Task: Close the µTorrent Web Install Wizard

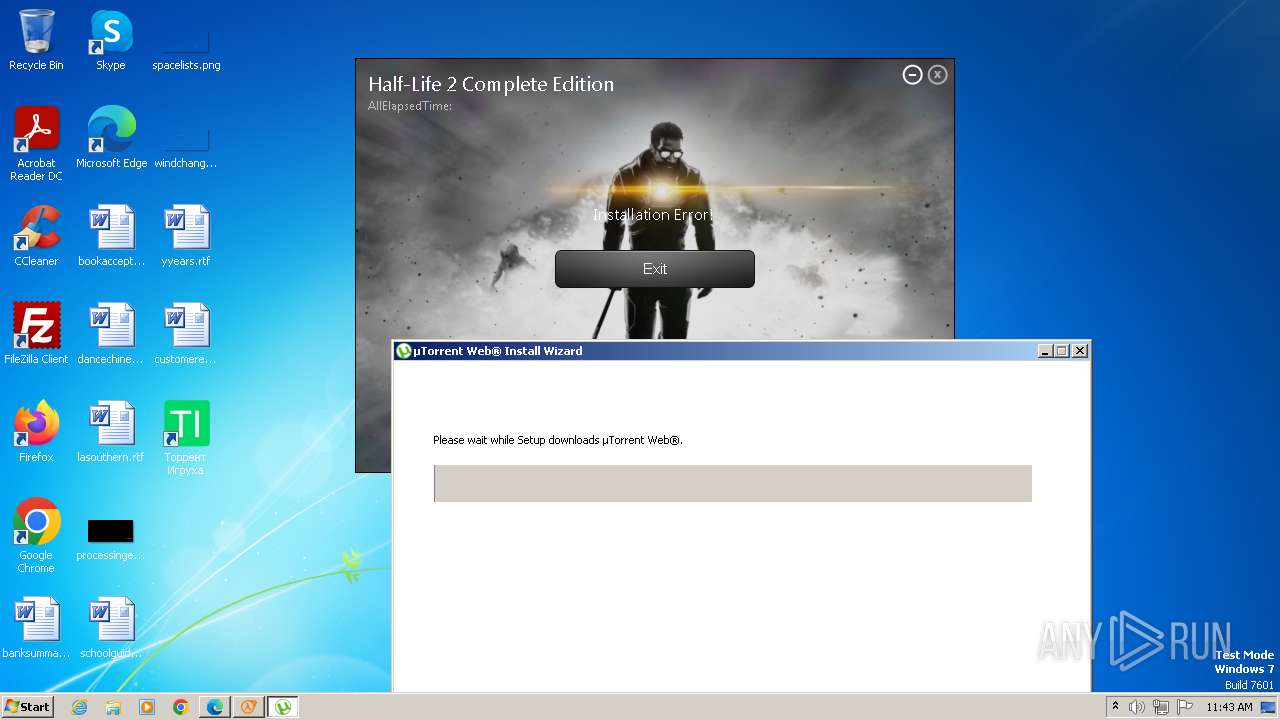Action: (x=1079, y=351)
